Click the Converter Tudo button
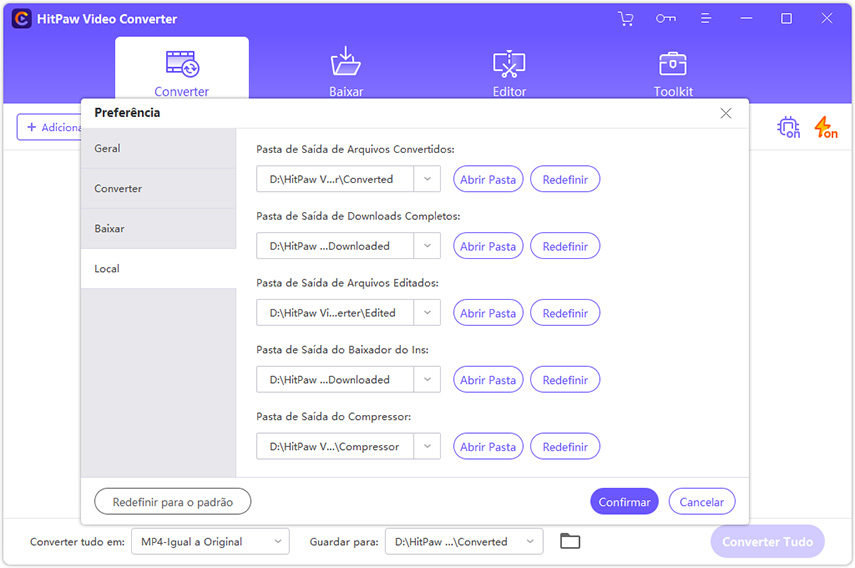855x568 pixels. 767,541
